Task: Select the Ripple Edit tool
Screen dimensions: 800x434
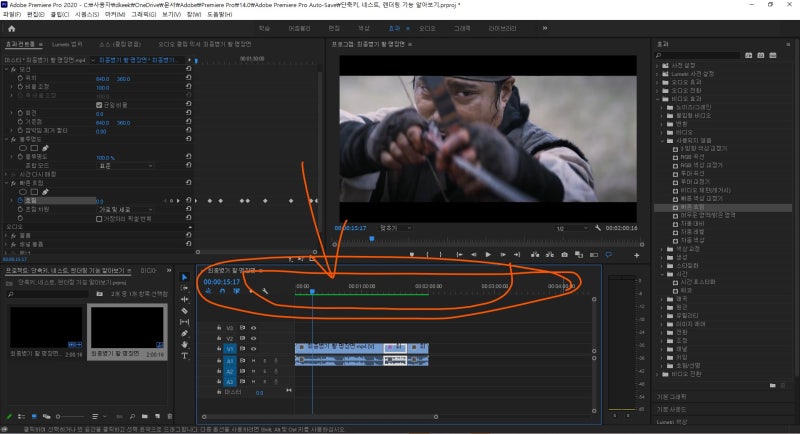Action: (x=185, y=299)
